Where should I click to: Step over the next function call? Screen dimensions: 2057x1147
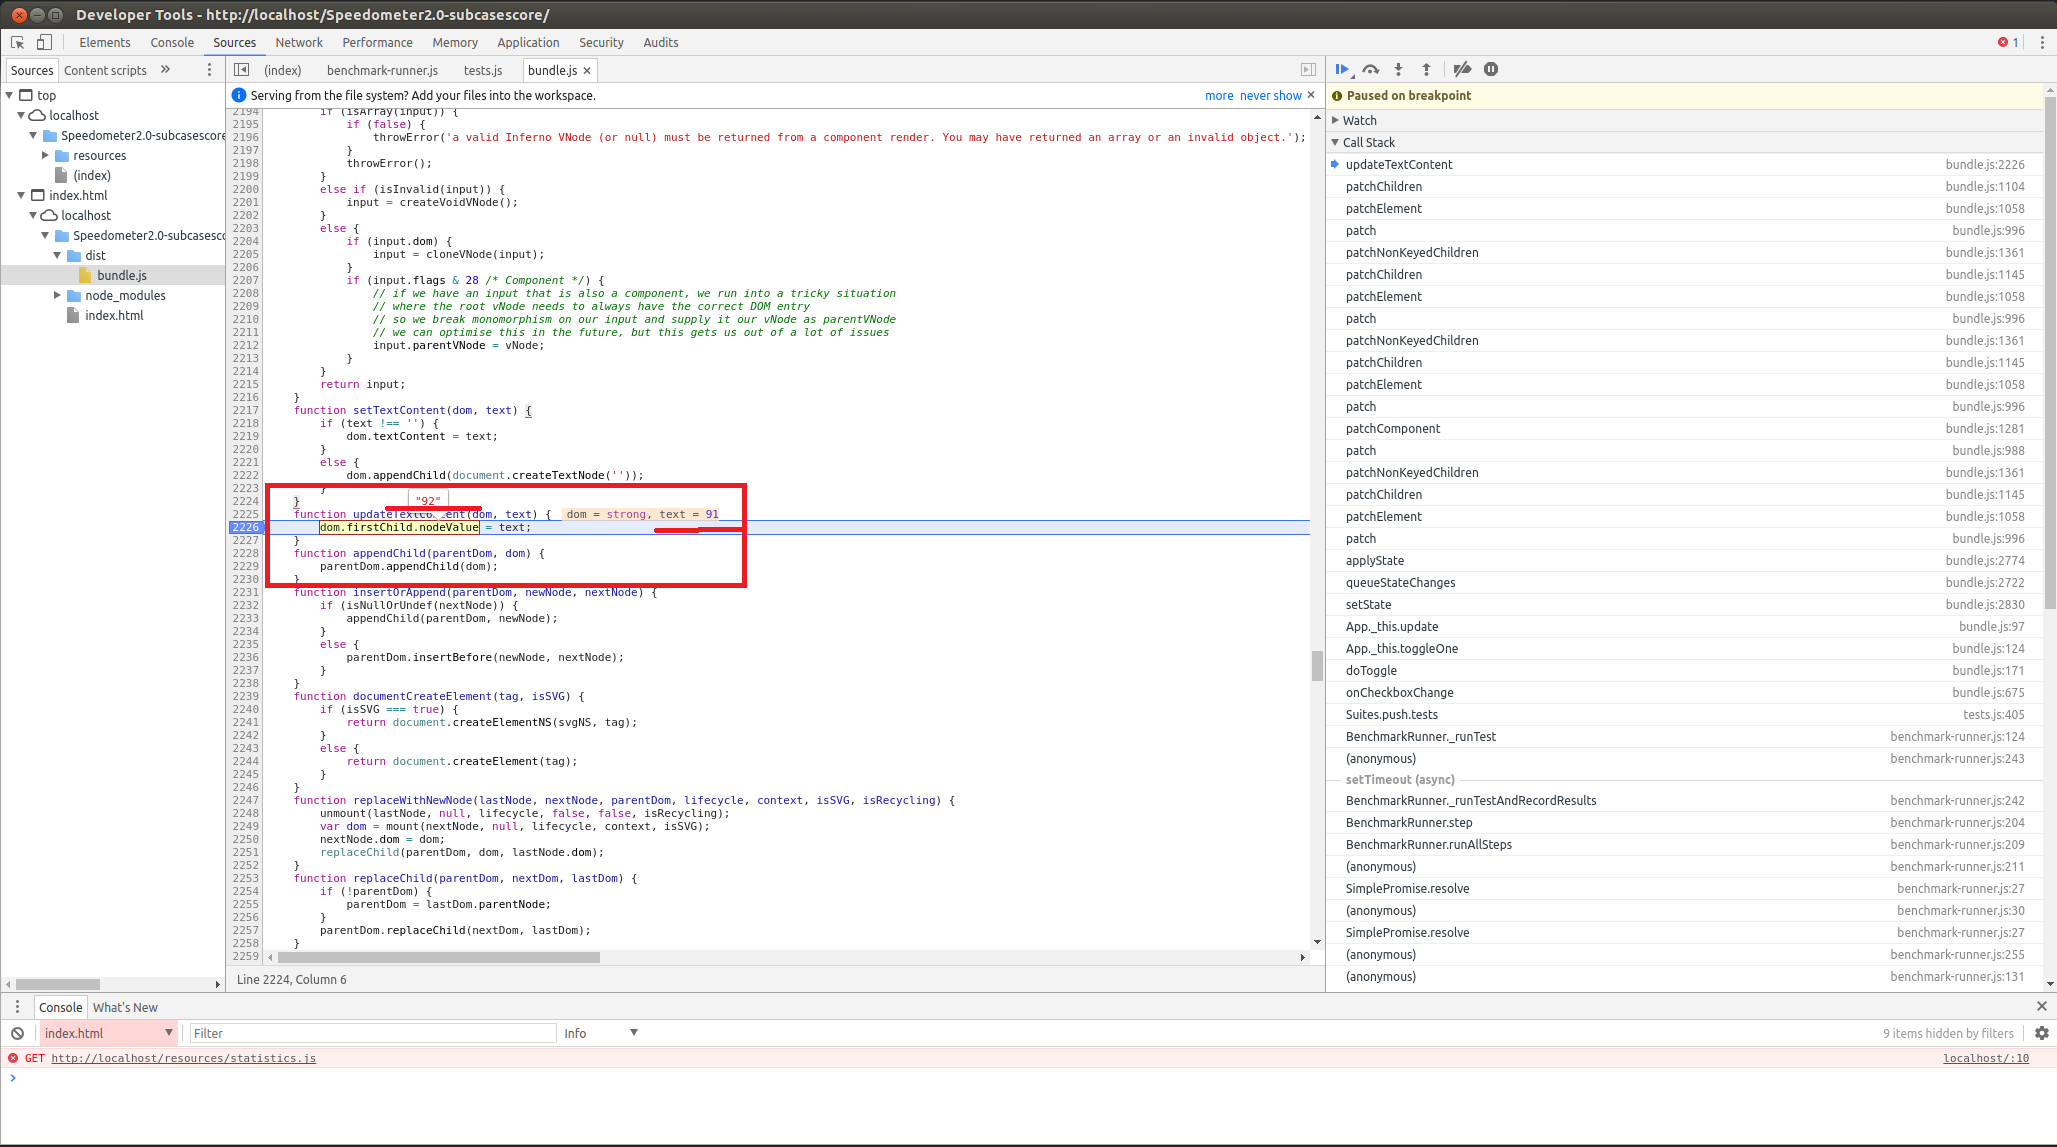tap(1370, 69)
